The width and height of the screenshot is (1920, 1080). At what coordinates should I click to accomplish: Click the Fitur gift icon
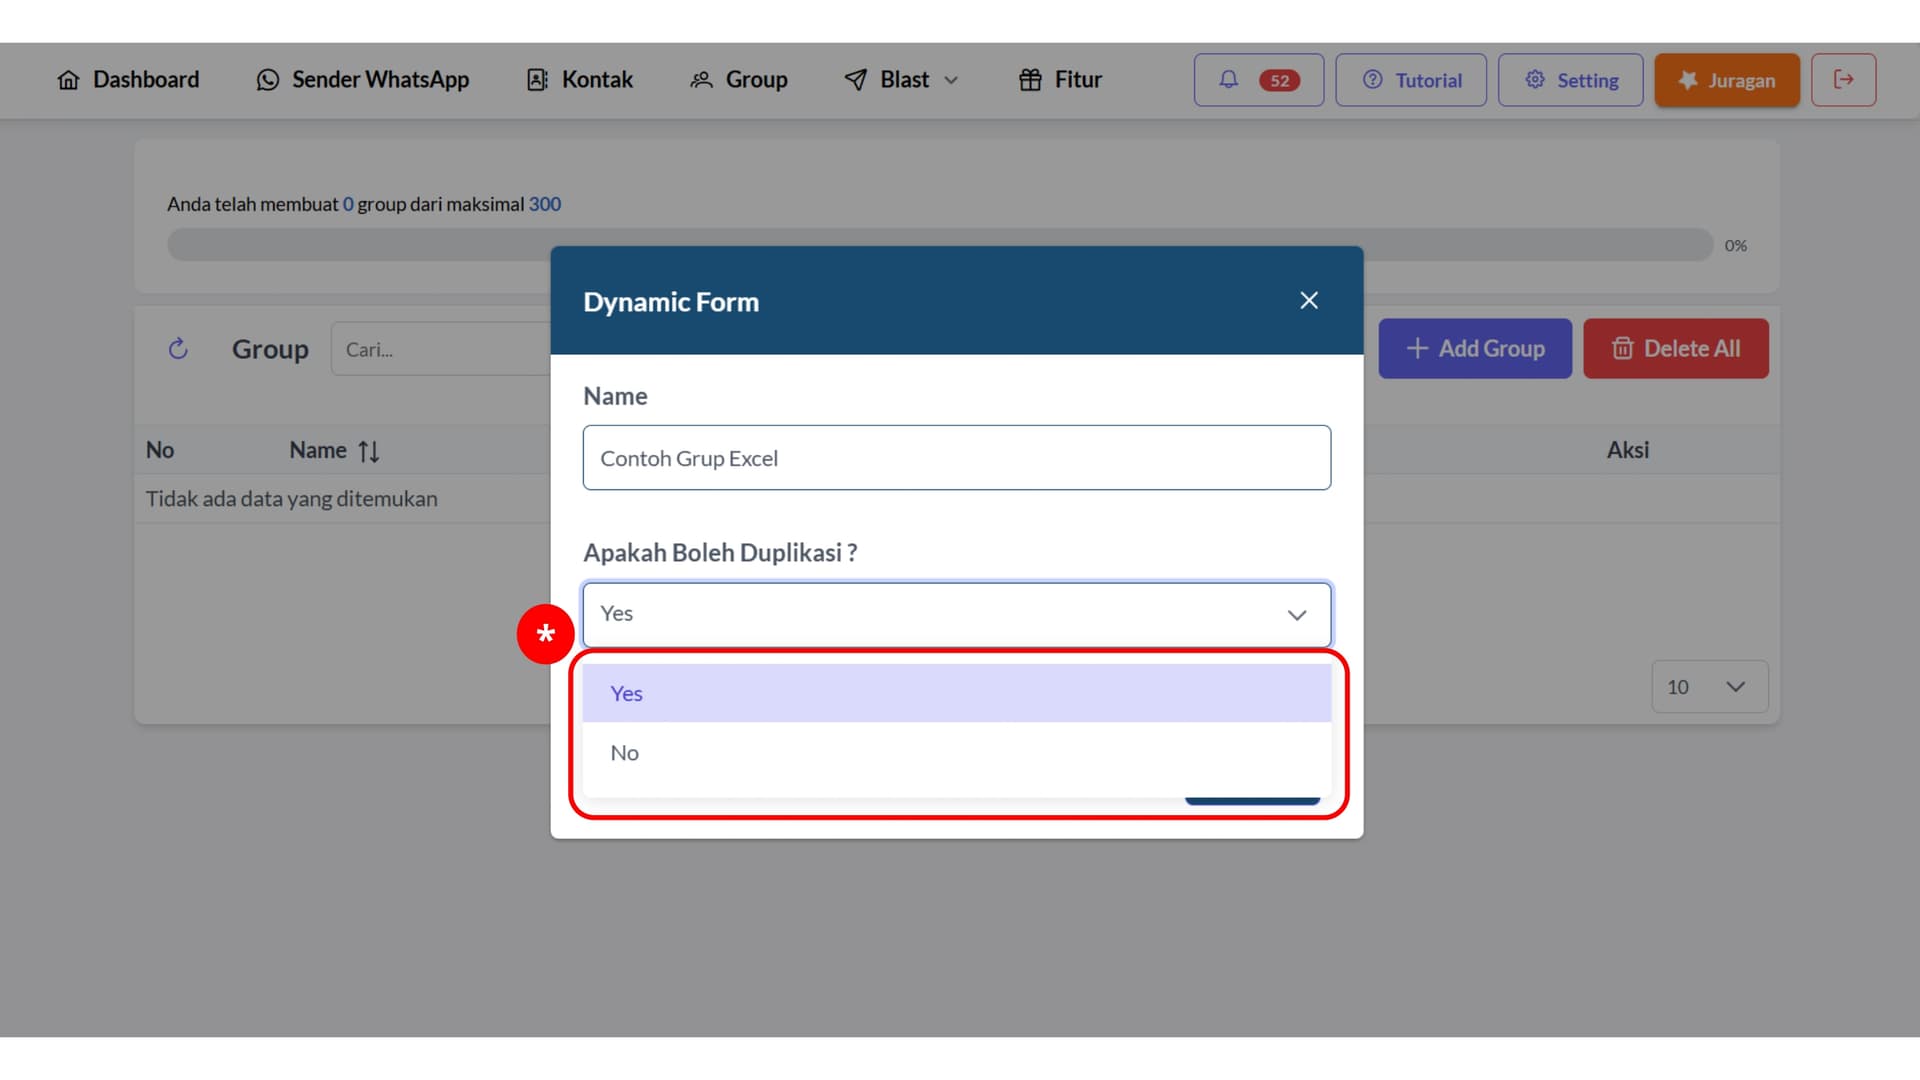[x=1030, y=80]
